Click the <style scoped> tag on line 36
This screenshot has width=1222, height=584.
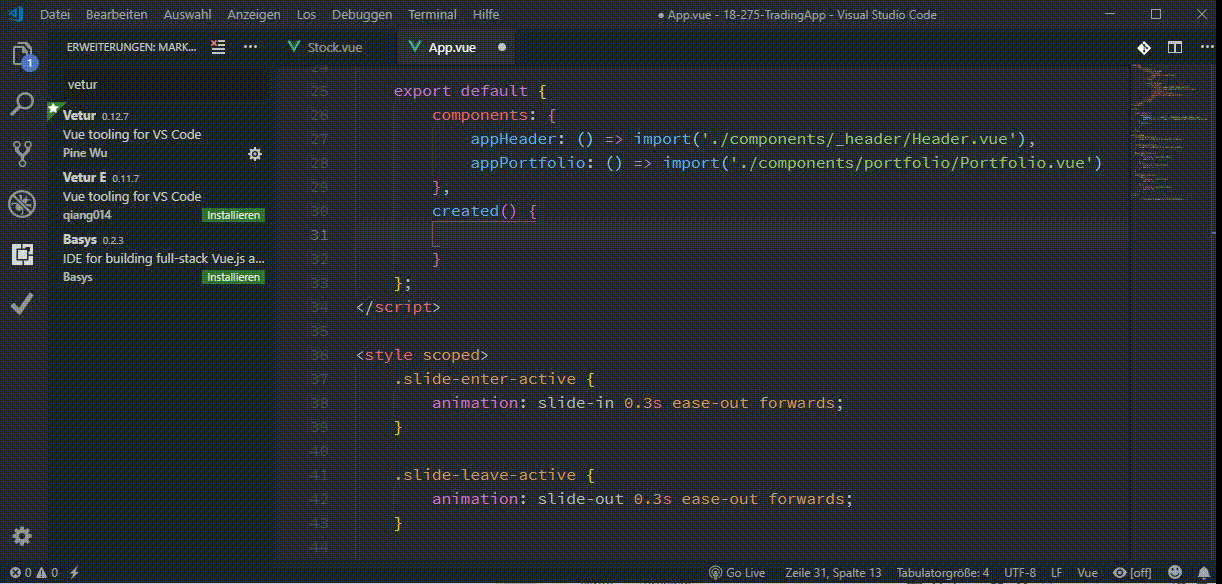(x=421, y=355)
